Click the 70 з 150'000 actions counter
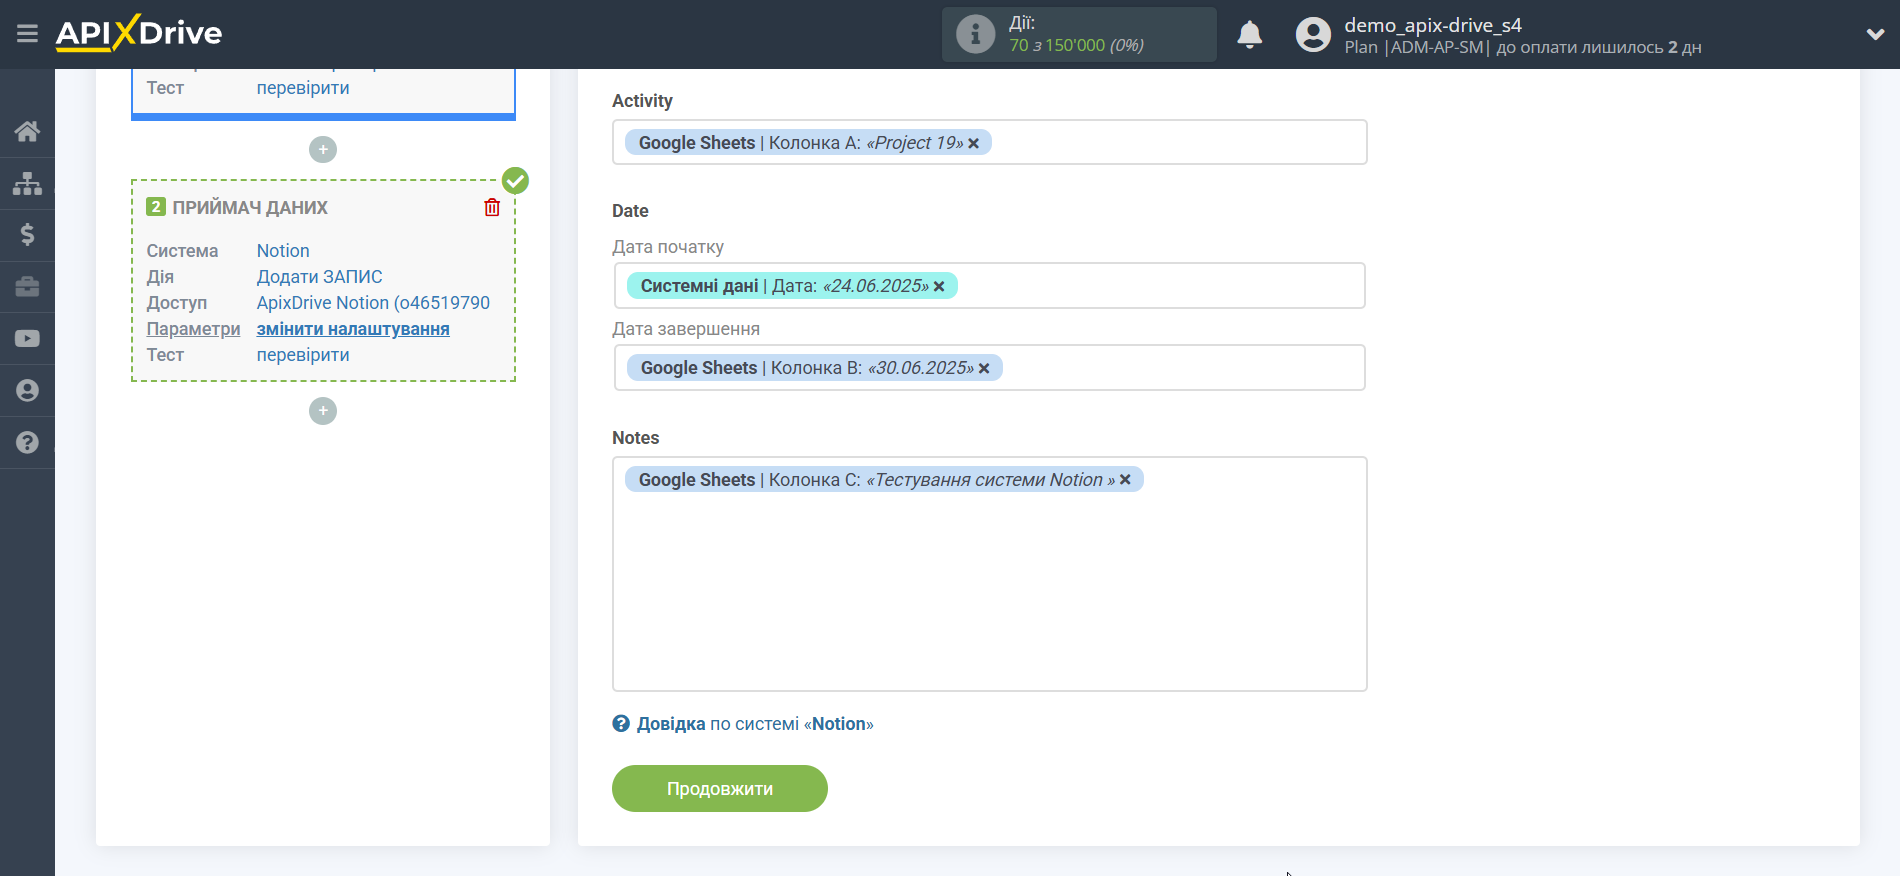1900x876 pixels. click(1076, 45)
